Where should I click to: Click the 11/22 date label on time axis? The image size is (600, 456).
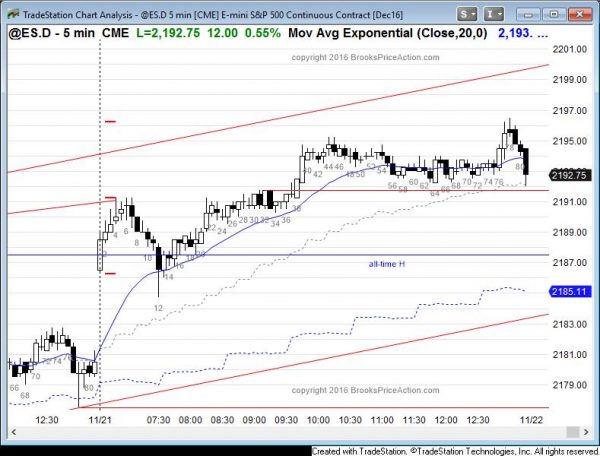pyautogui.click(x=531, y=420)
